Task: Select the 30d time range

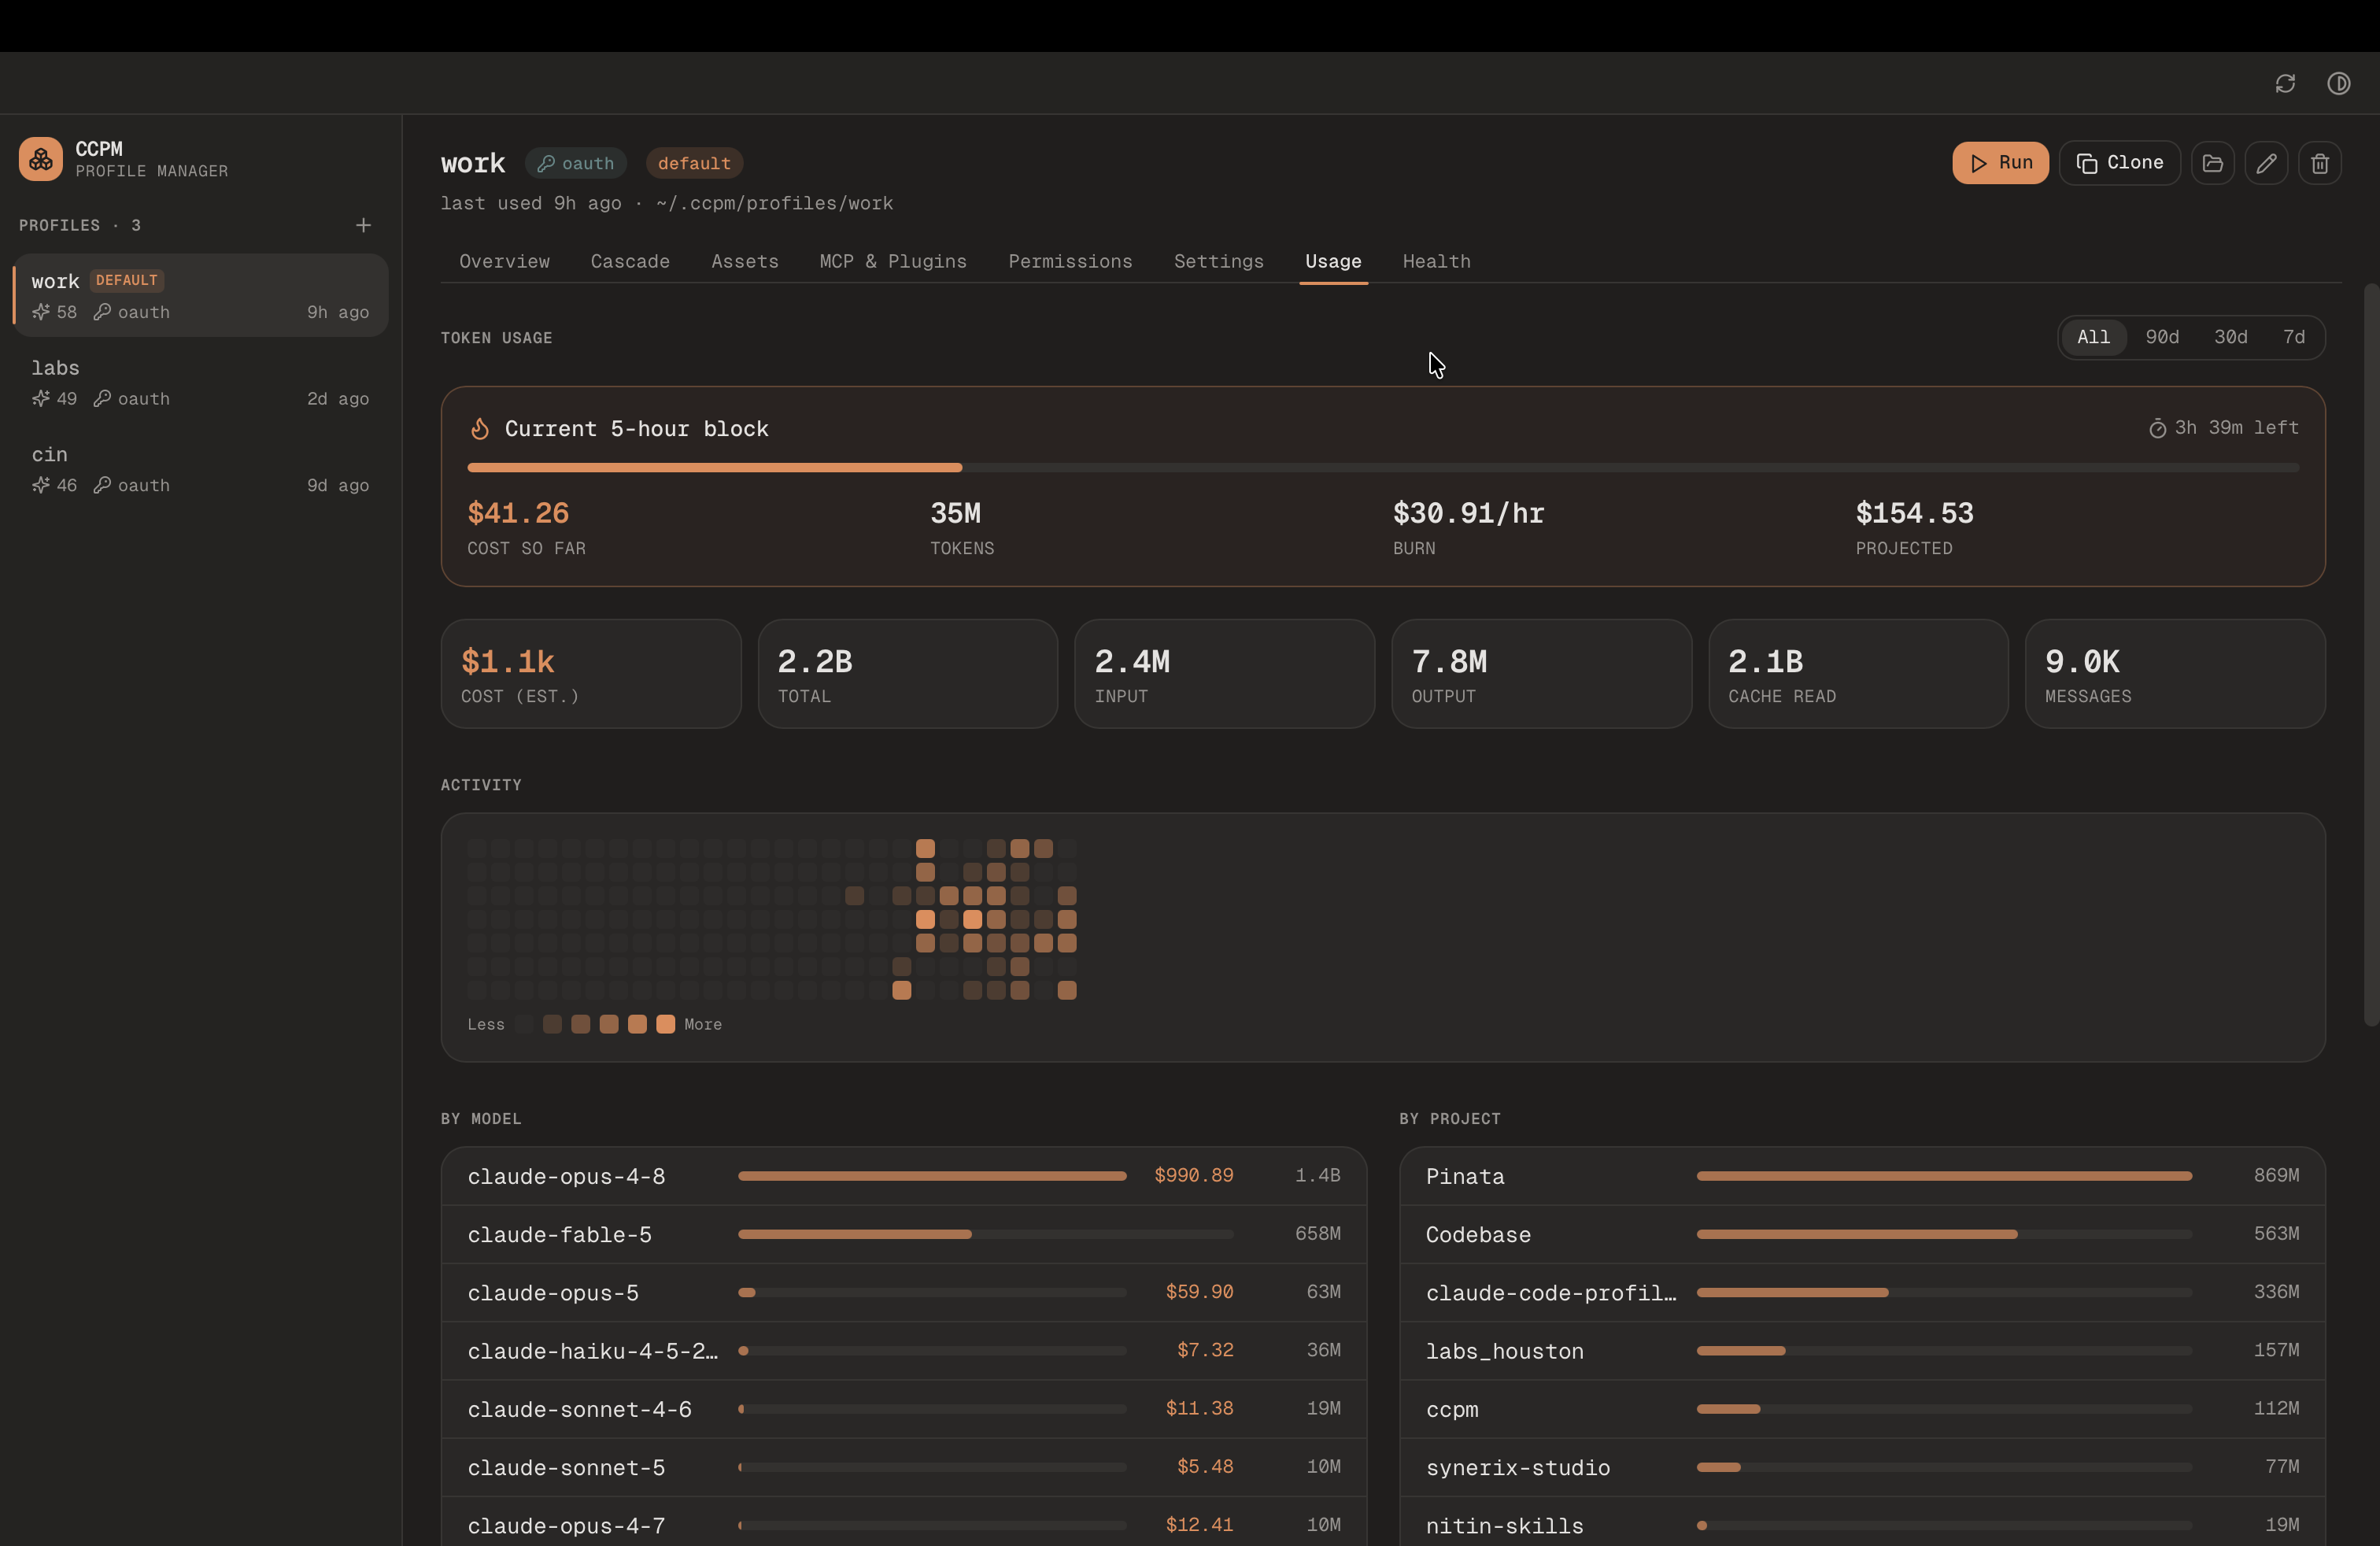Action: coord(2230,337)
